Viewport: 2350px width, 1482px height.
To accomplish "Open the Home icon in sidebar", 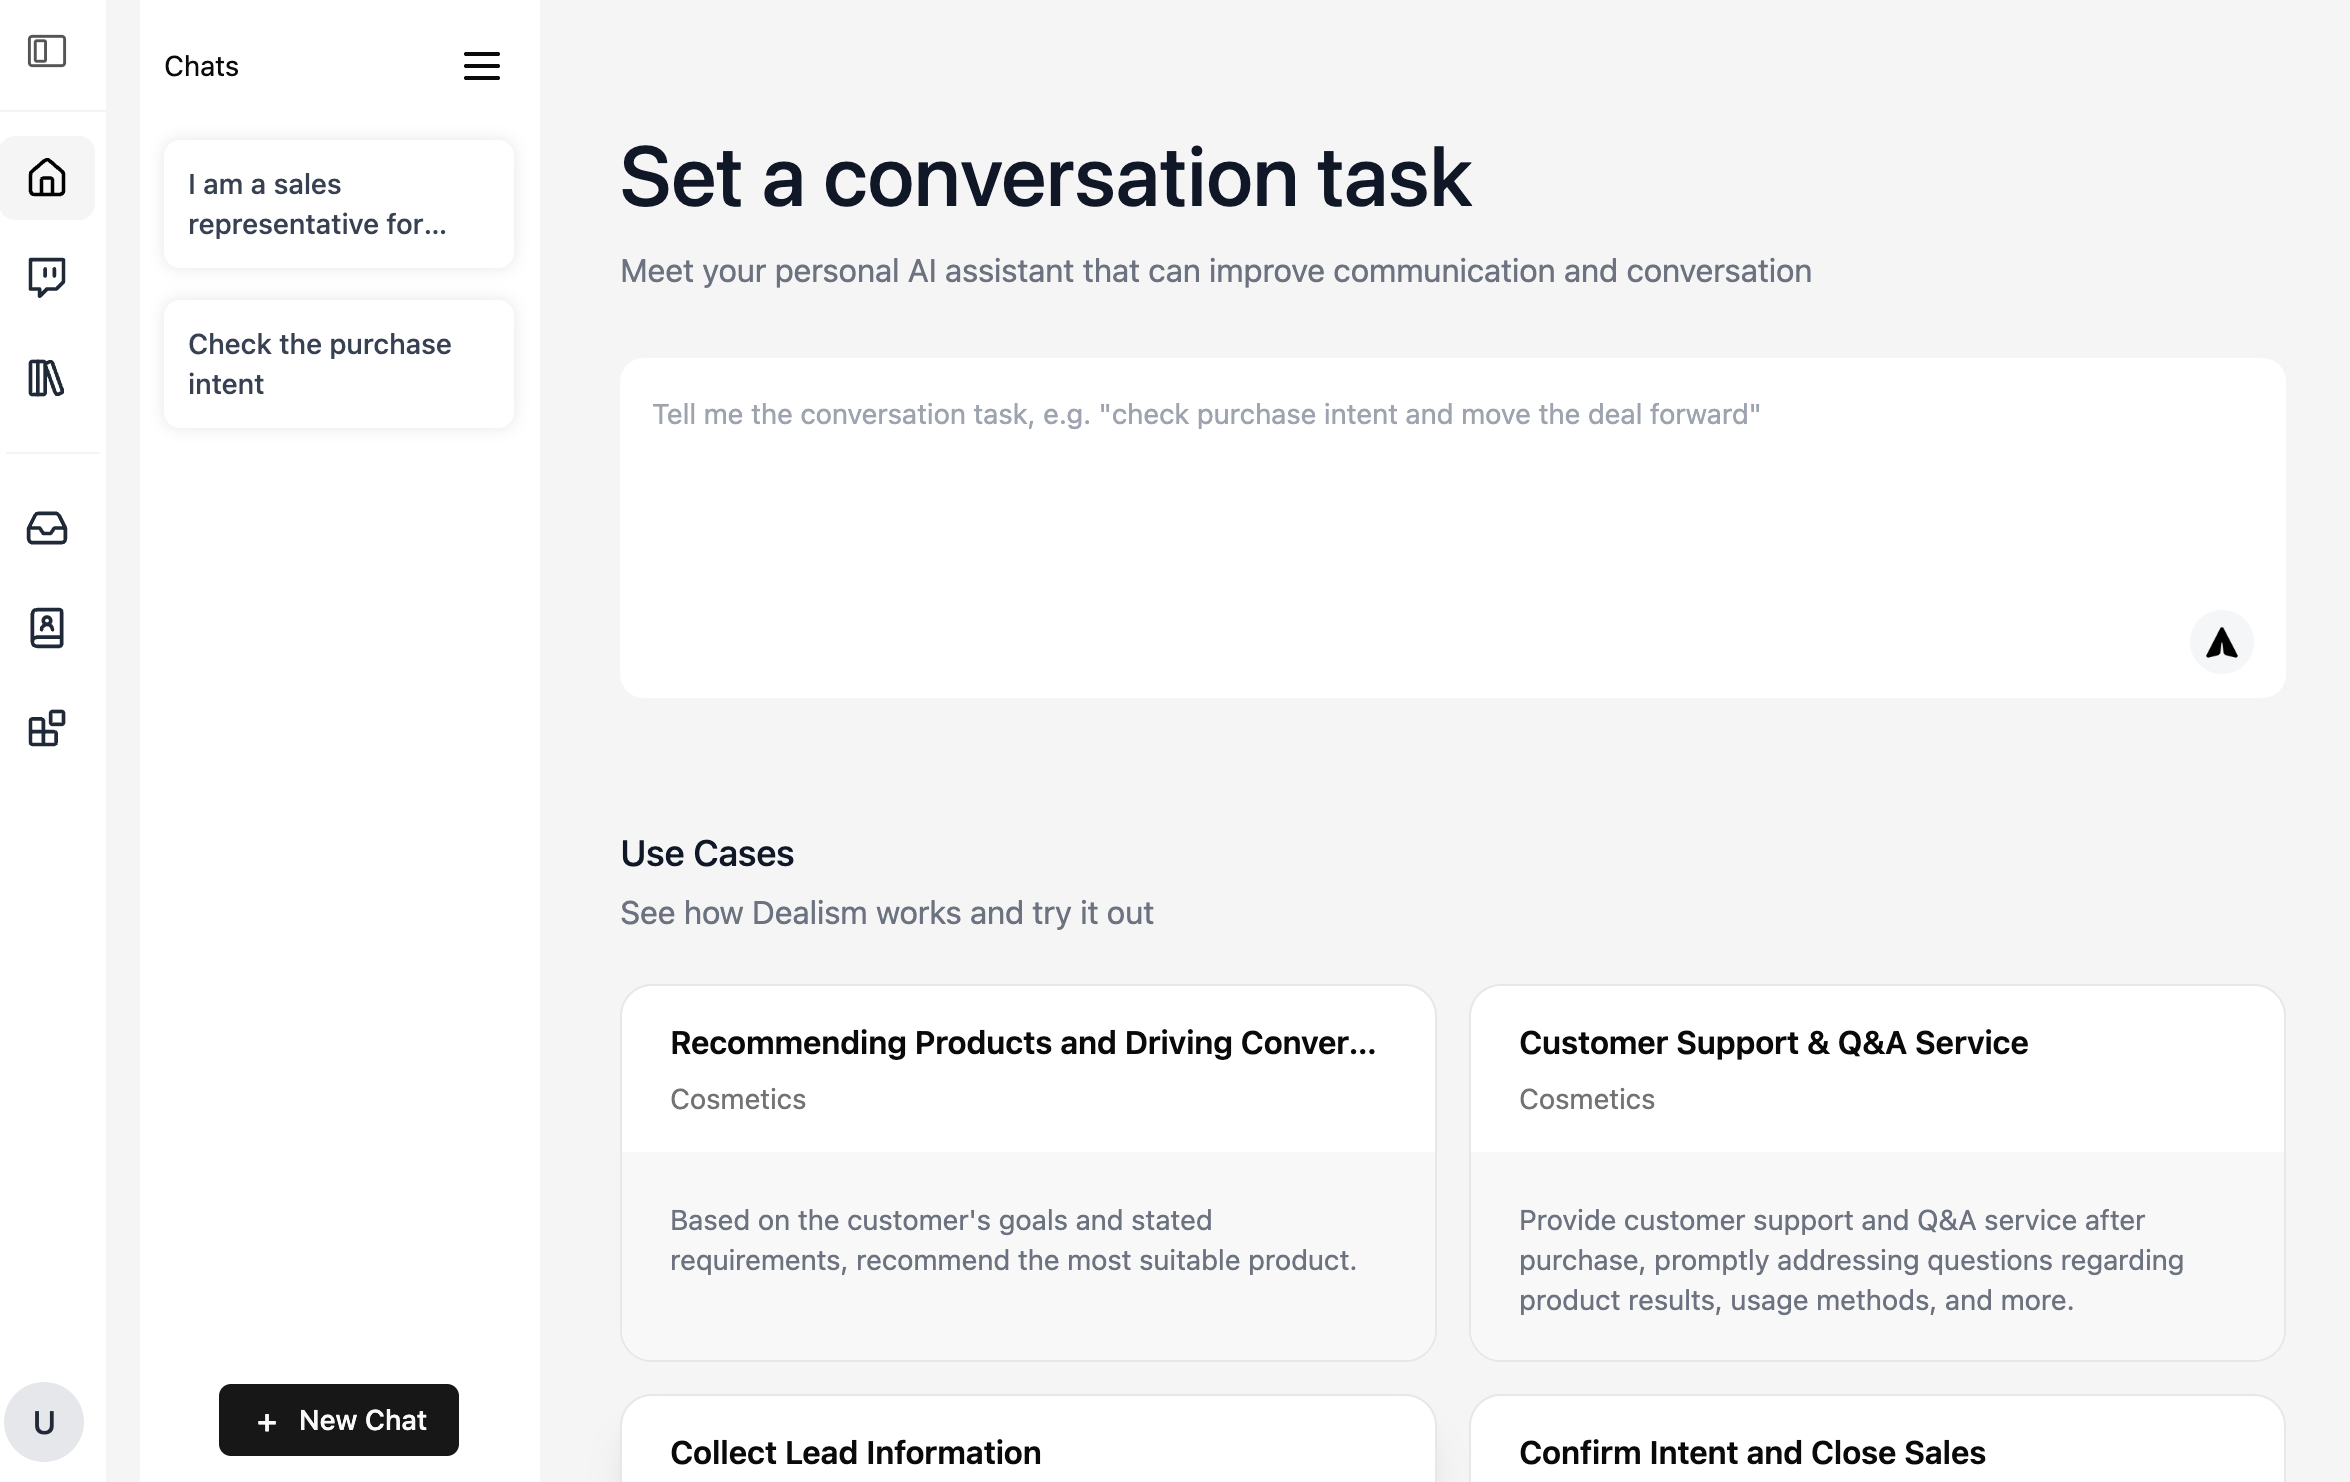I will click(47, 178).
